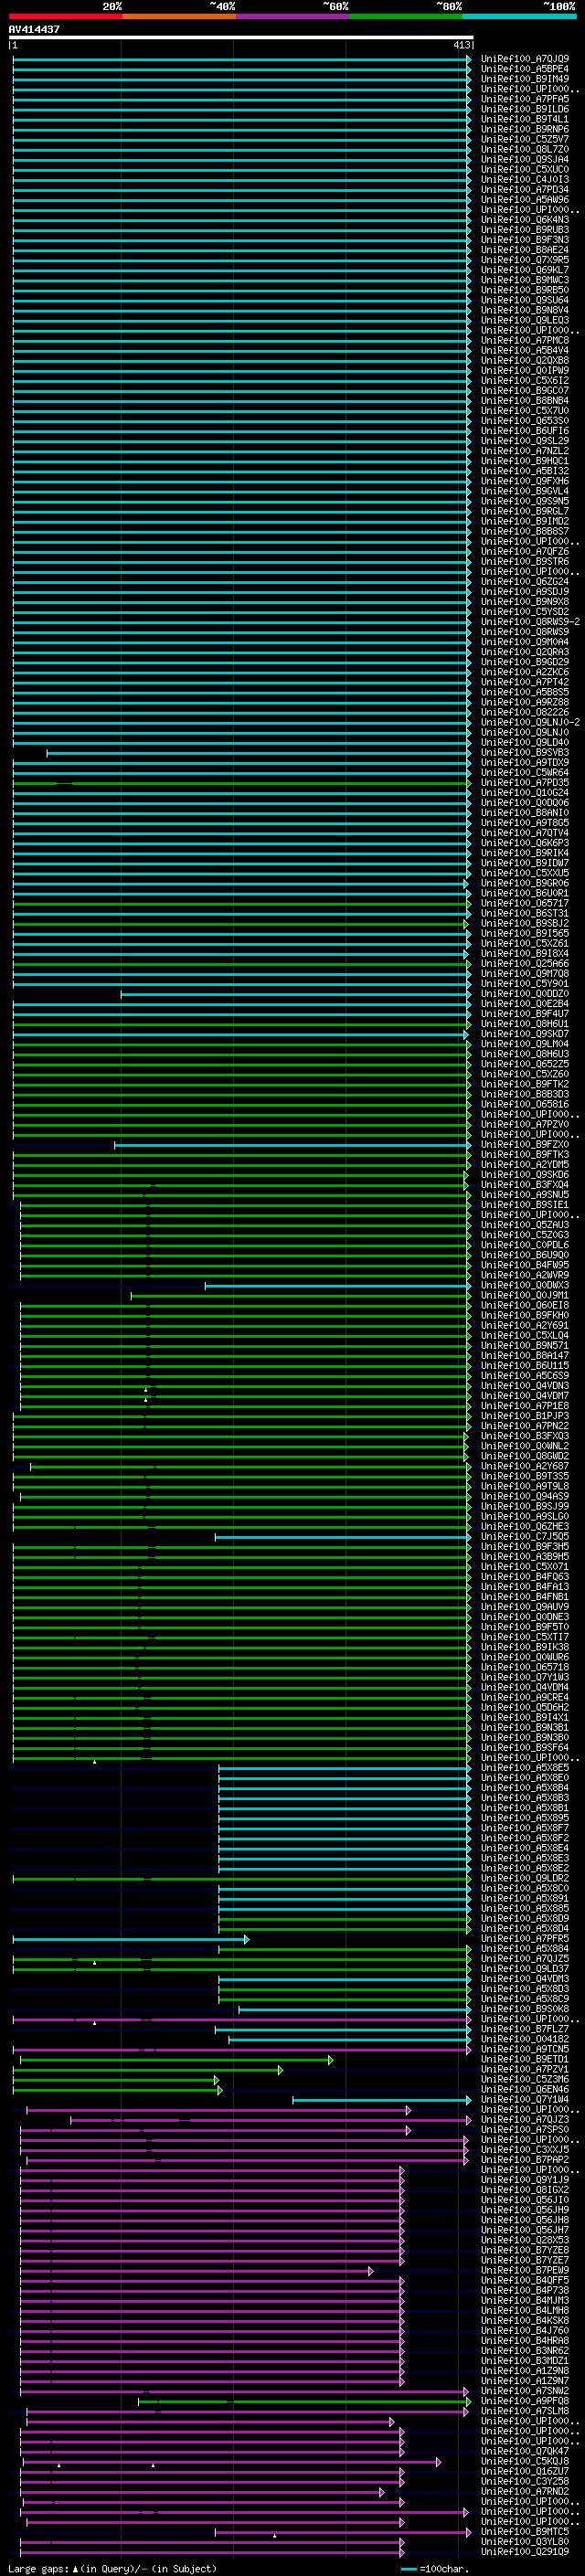Click the cyan alignment bar for UniRef100_A5X8E5

click(x=345, y=1767)
